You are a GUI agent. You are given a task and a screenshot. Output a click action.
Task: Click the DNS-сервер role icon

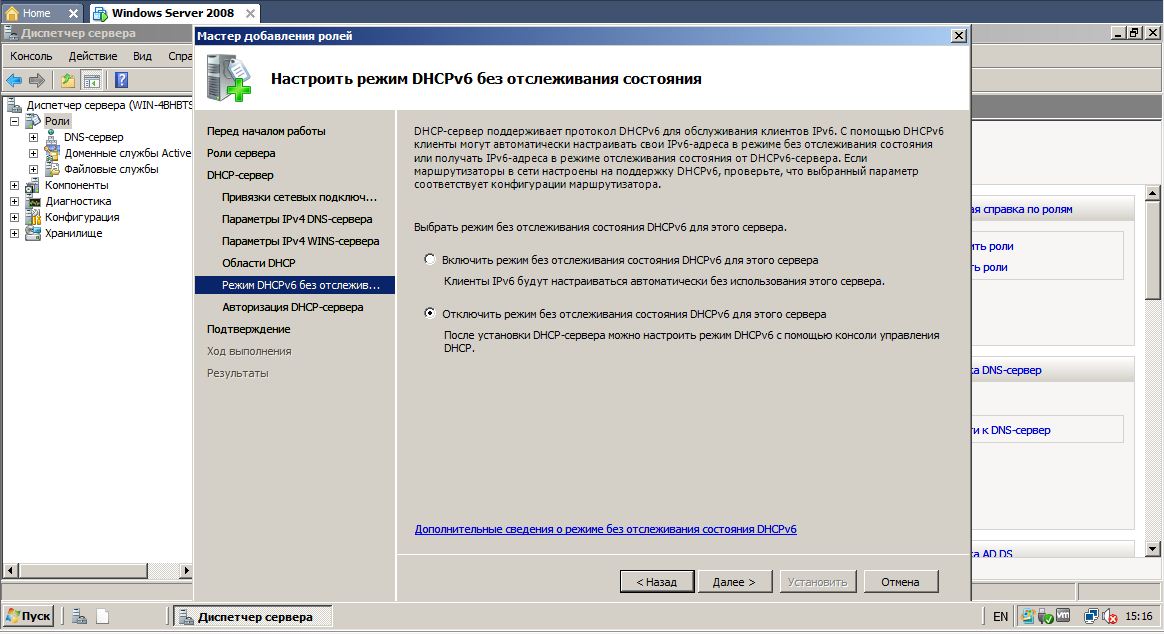(51, 137)
